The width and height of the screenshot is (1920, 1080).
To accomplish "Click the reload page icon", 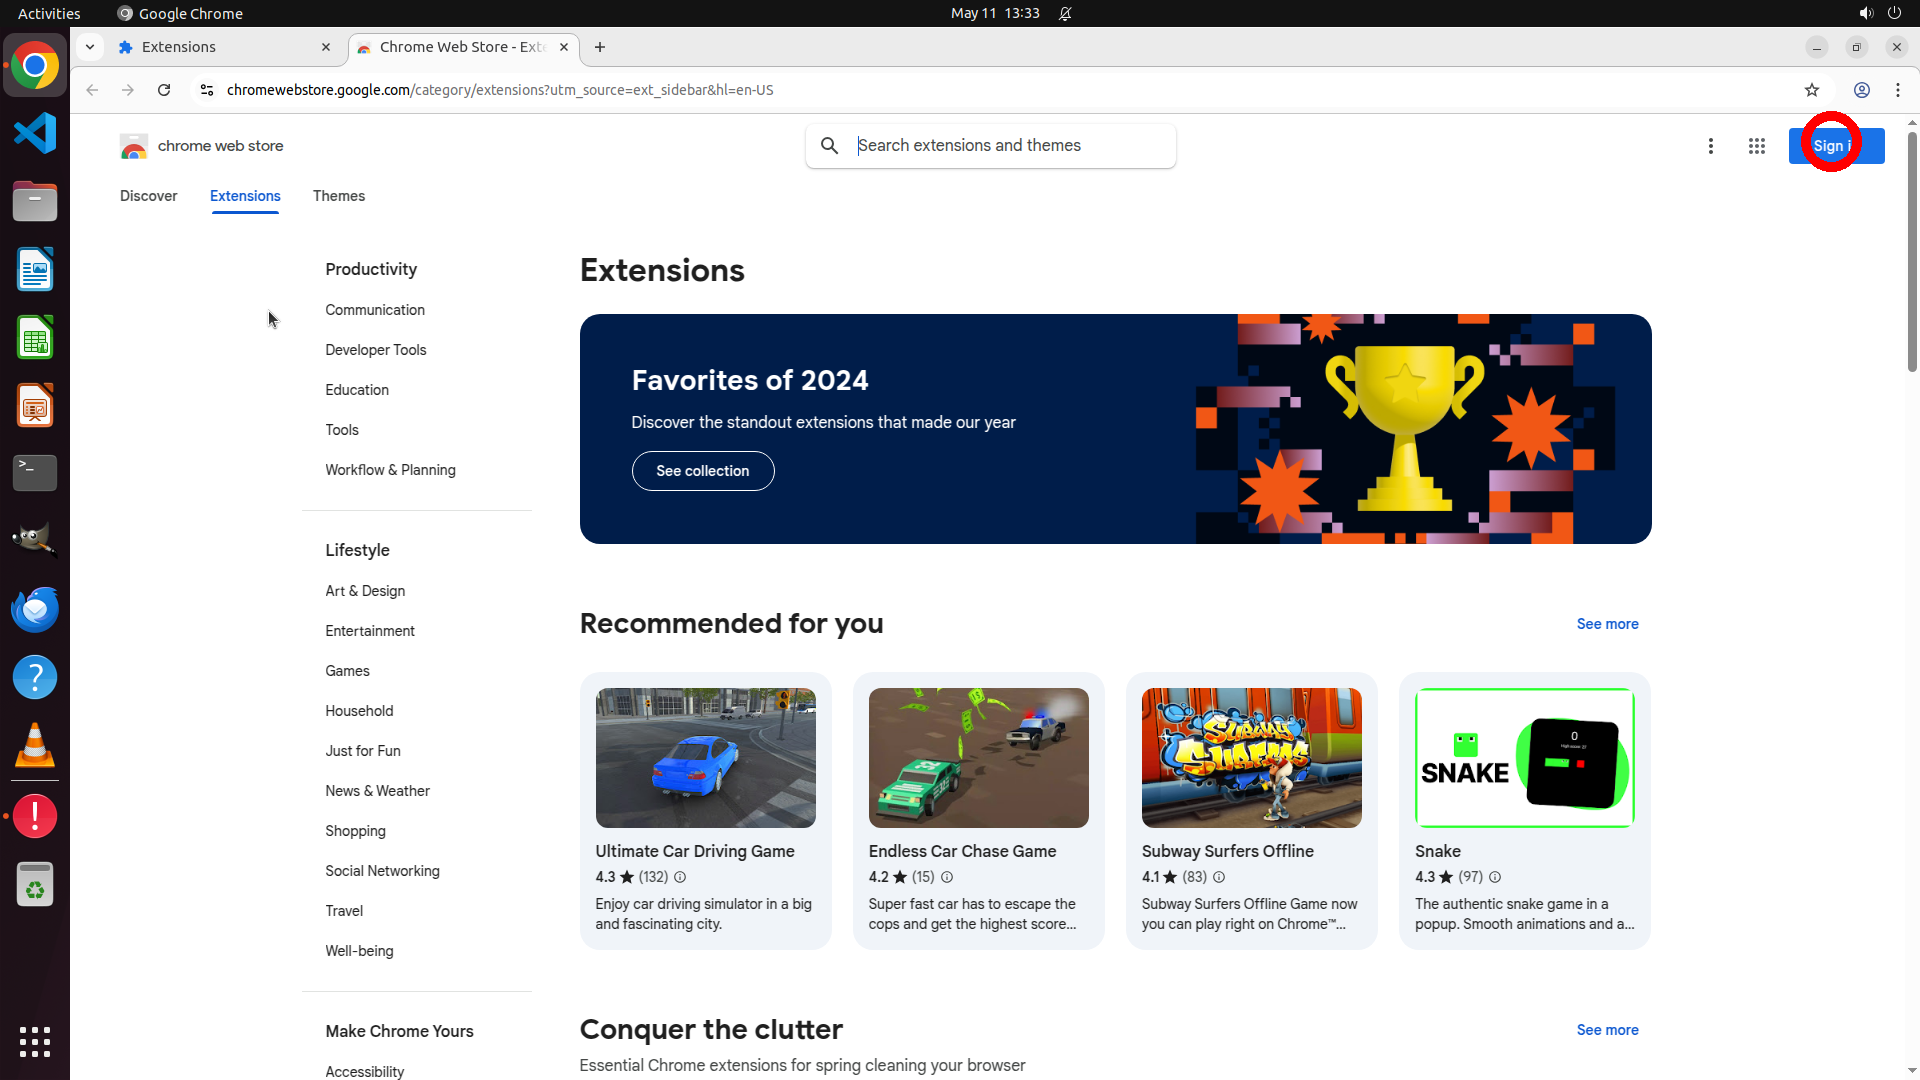I will pyautogui.click(x=164, y=90).
